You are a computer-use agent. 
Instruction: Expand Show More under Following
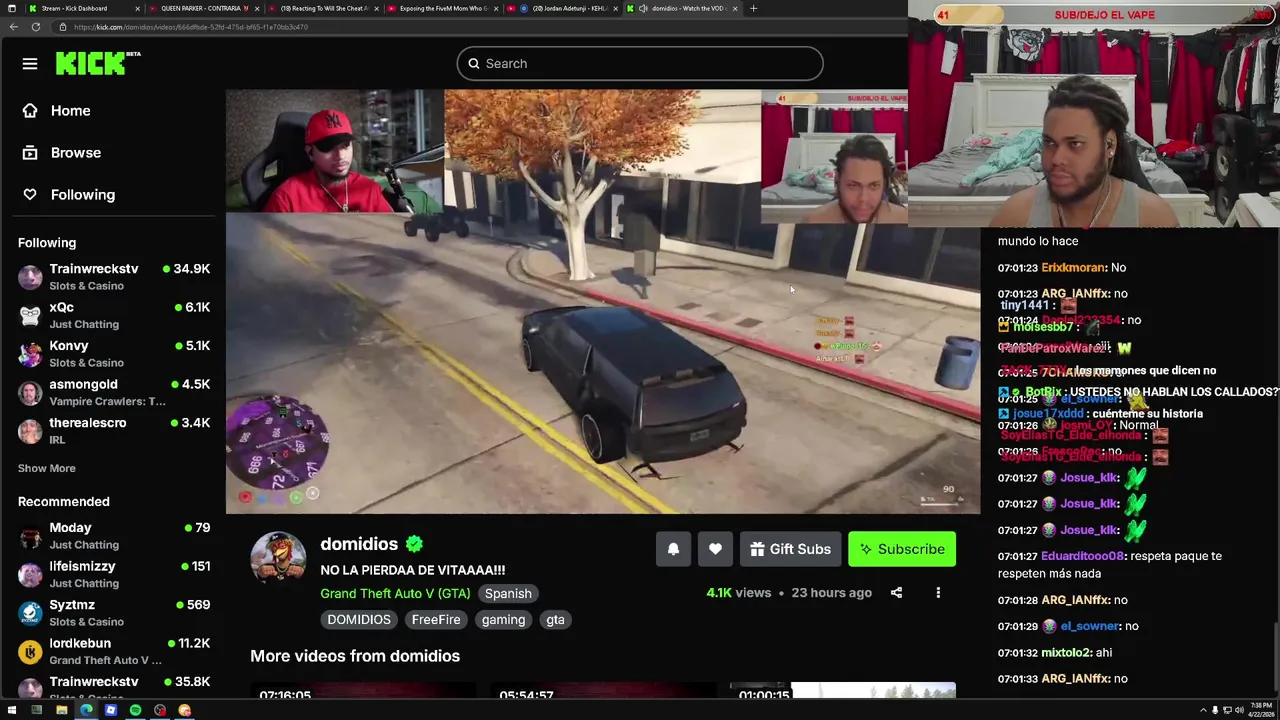pos(46,468)
